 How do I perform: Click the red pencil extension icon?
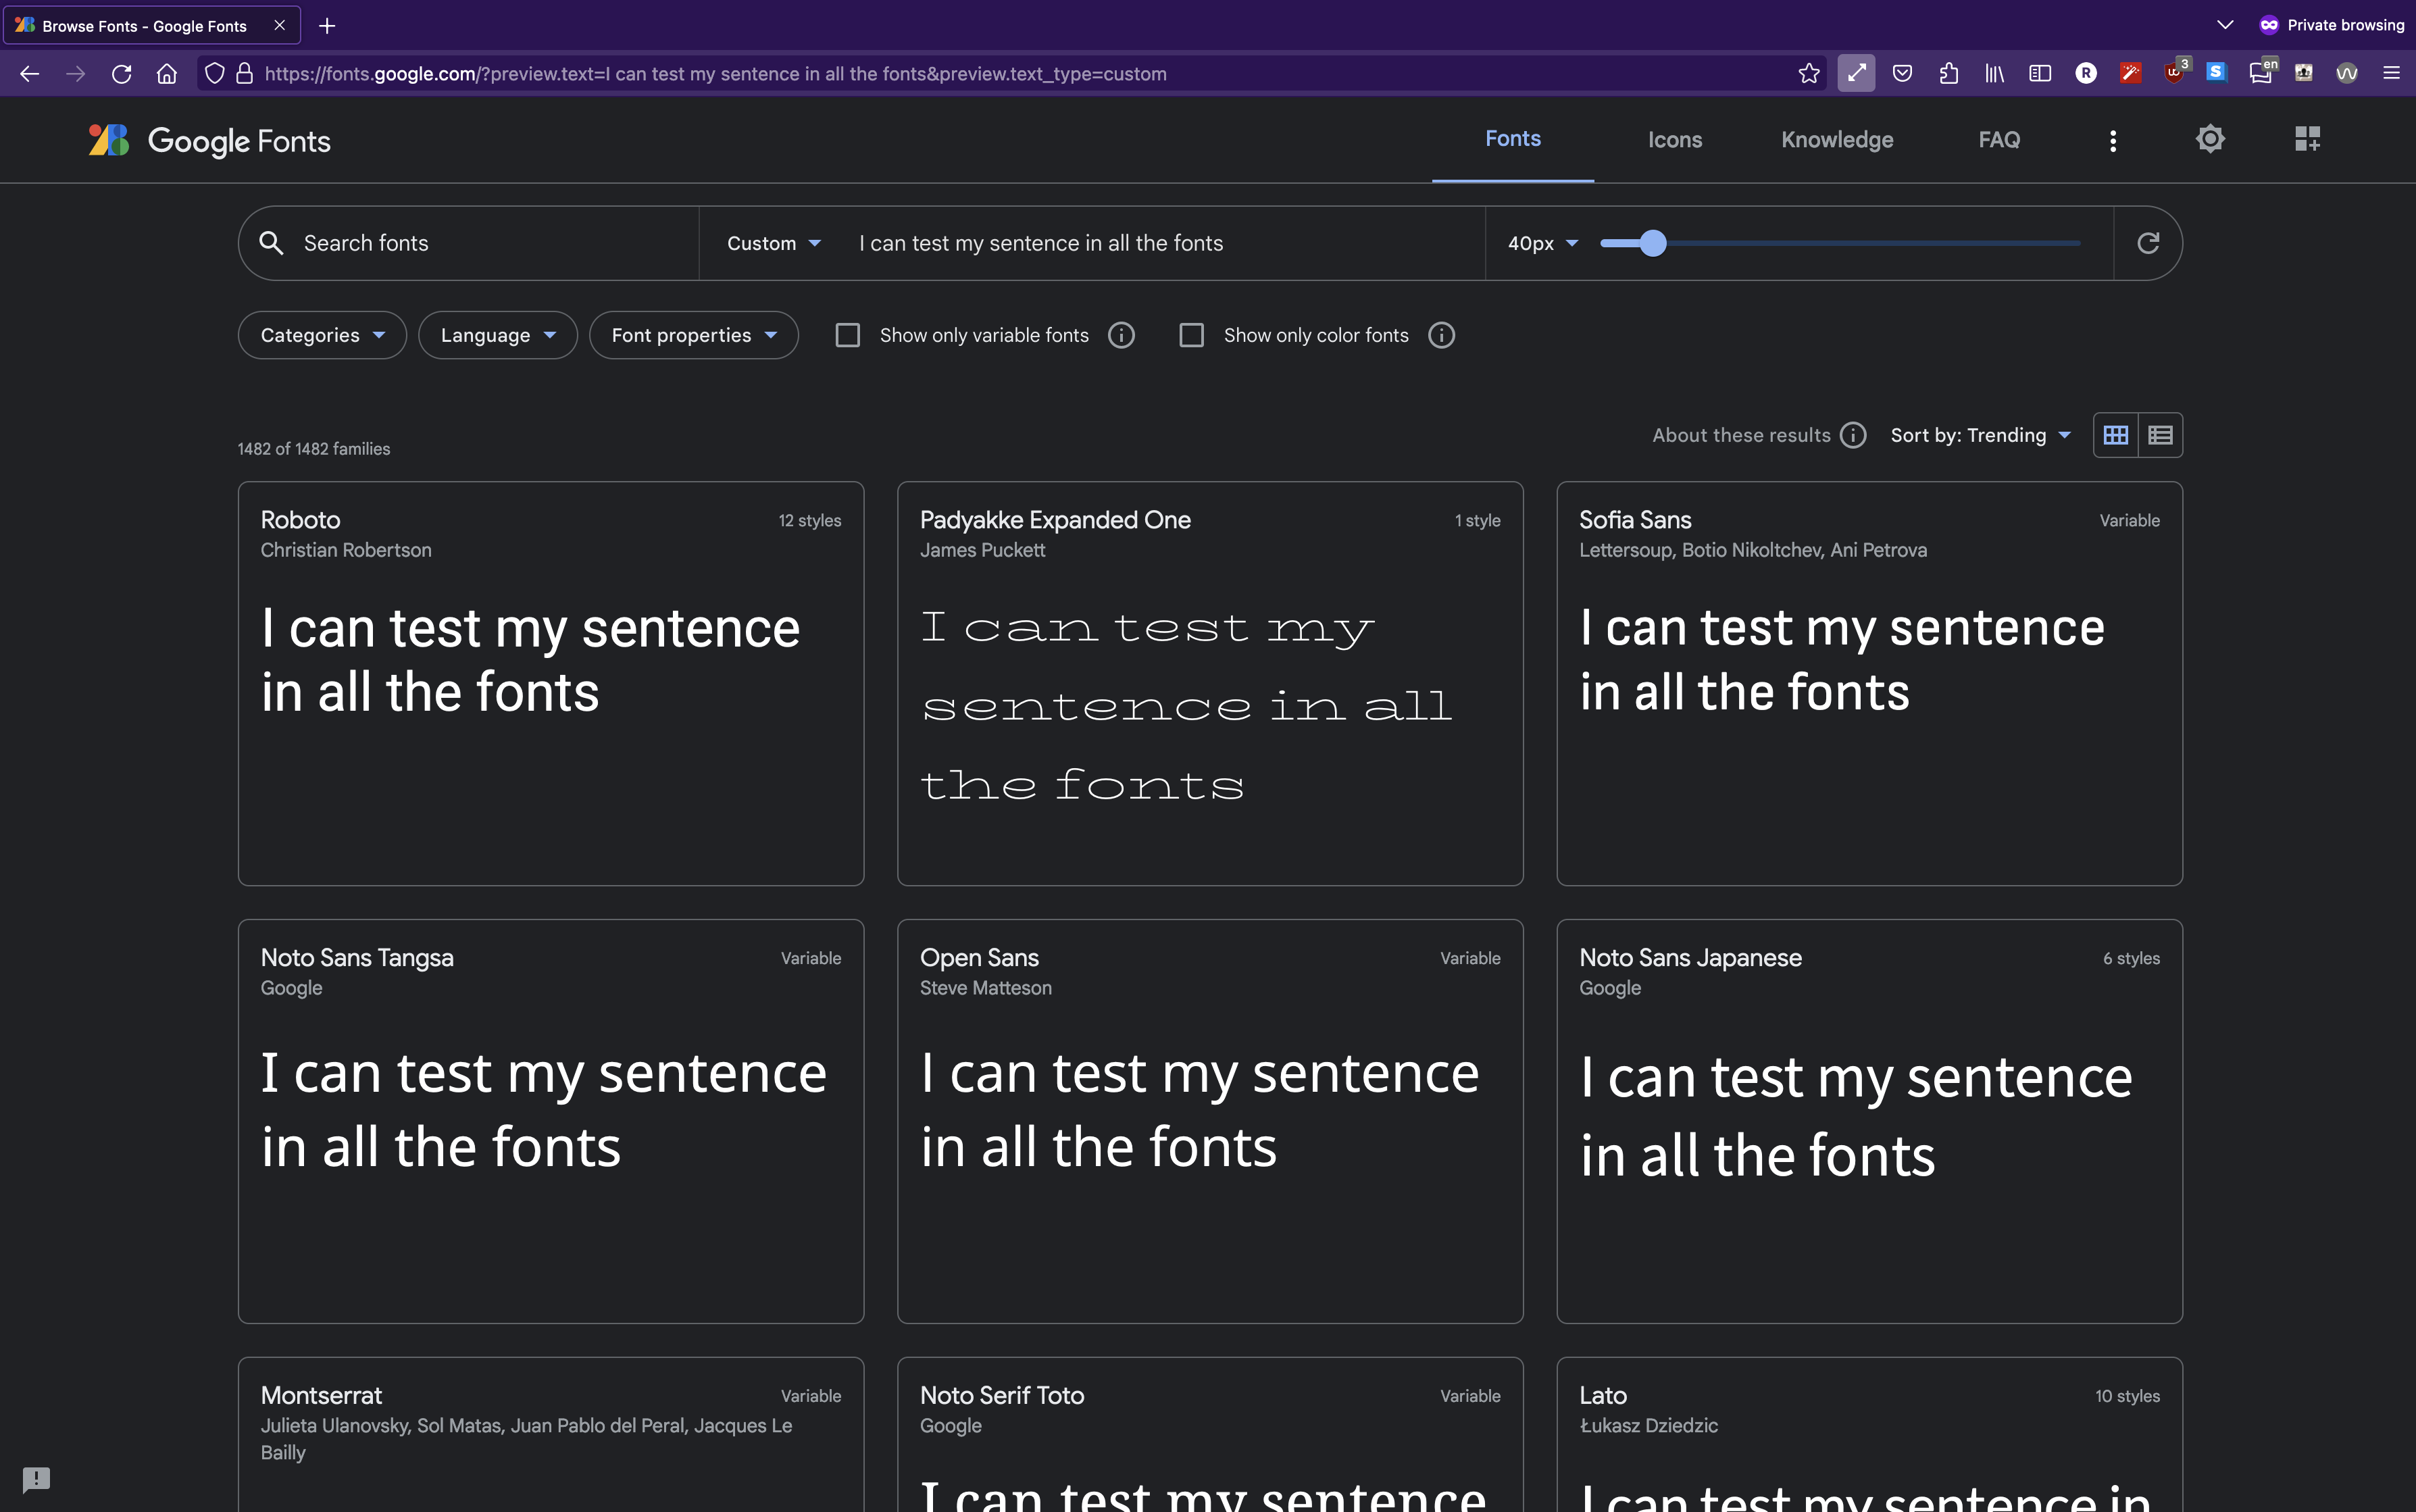[2130, 73]
